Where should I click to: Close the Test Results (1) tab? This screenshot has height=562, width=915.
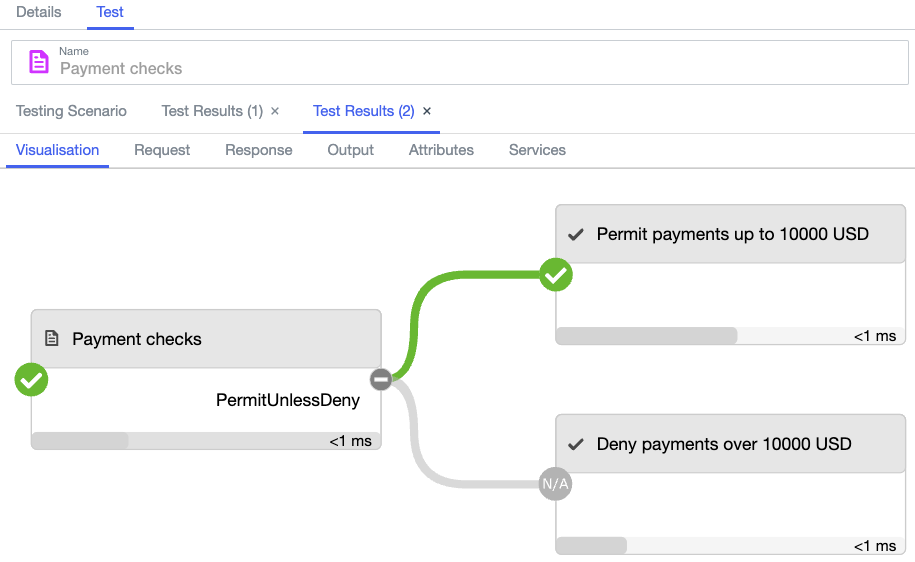[x=275, y=111]
